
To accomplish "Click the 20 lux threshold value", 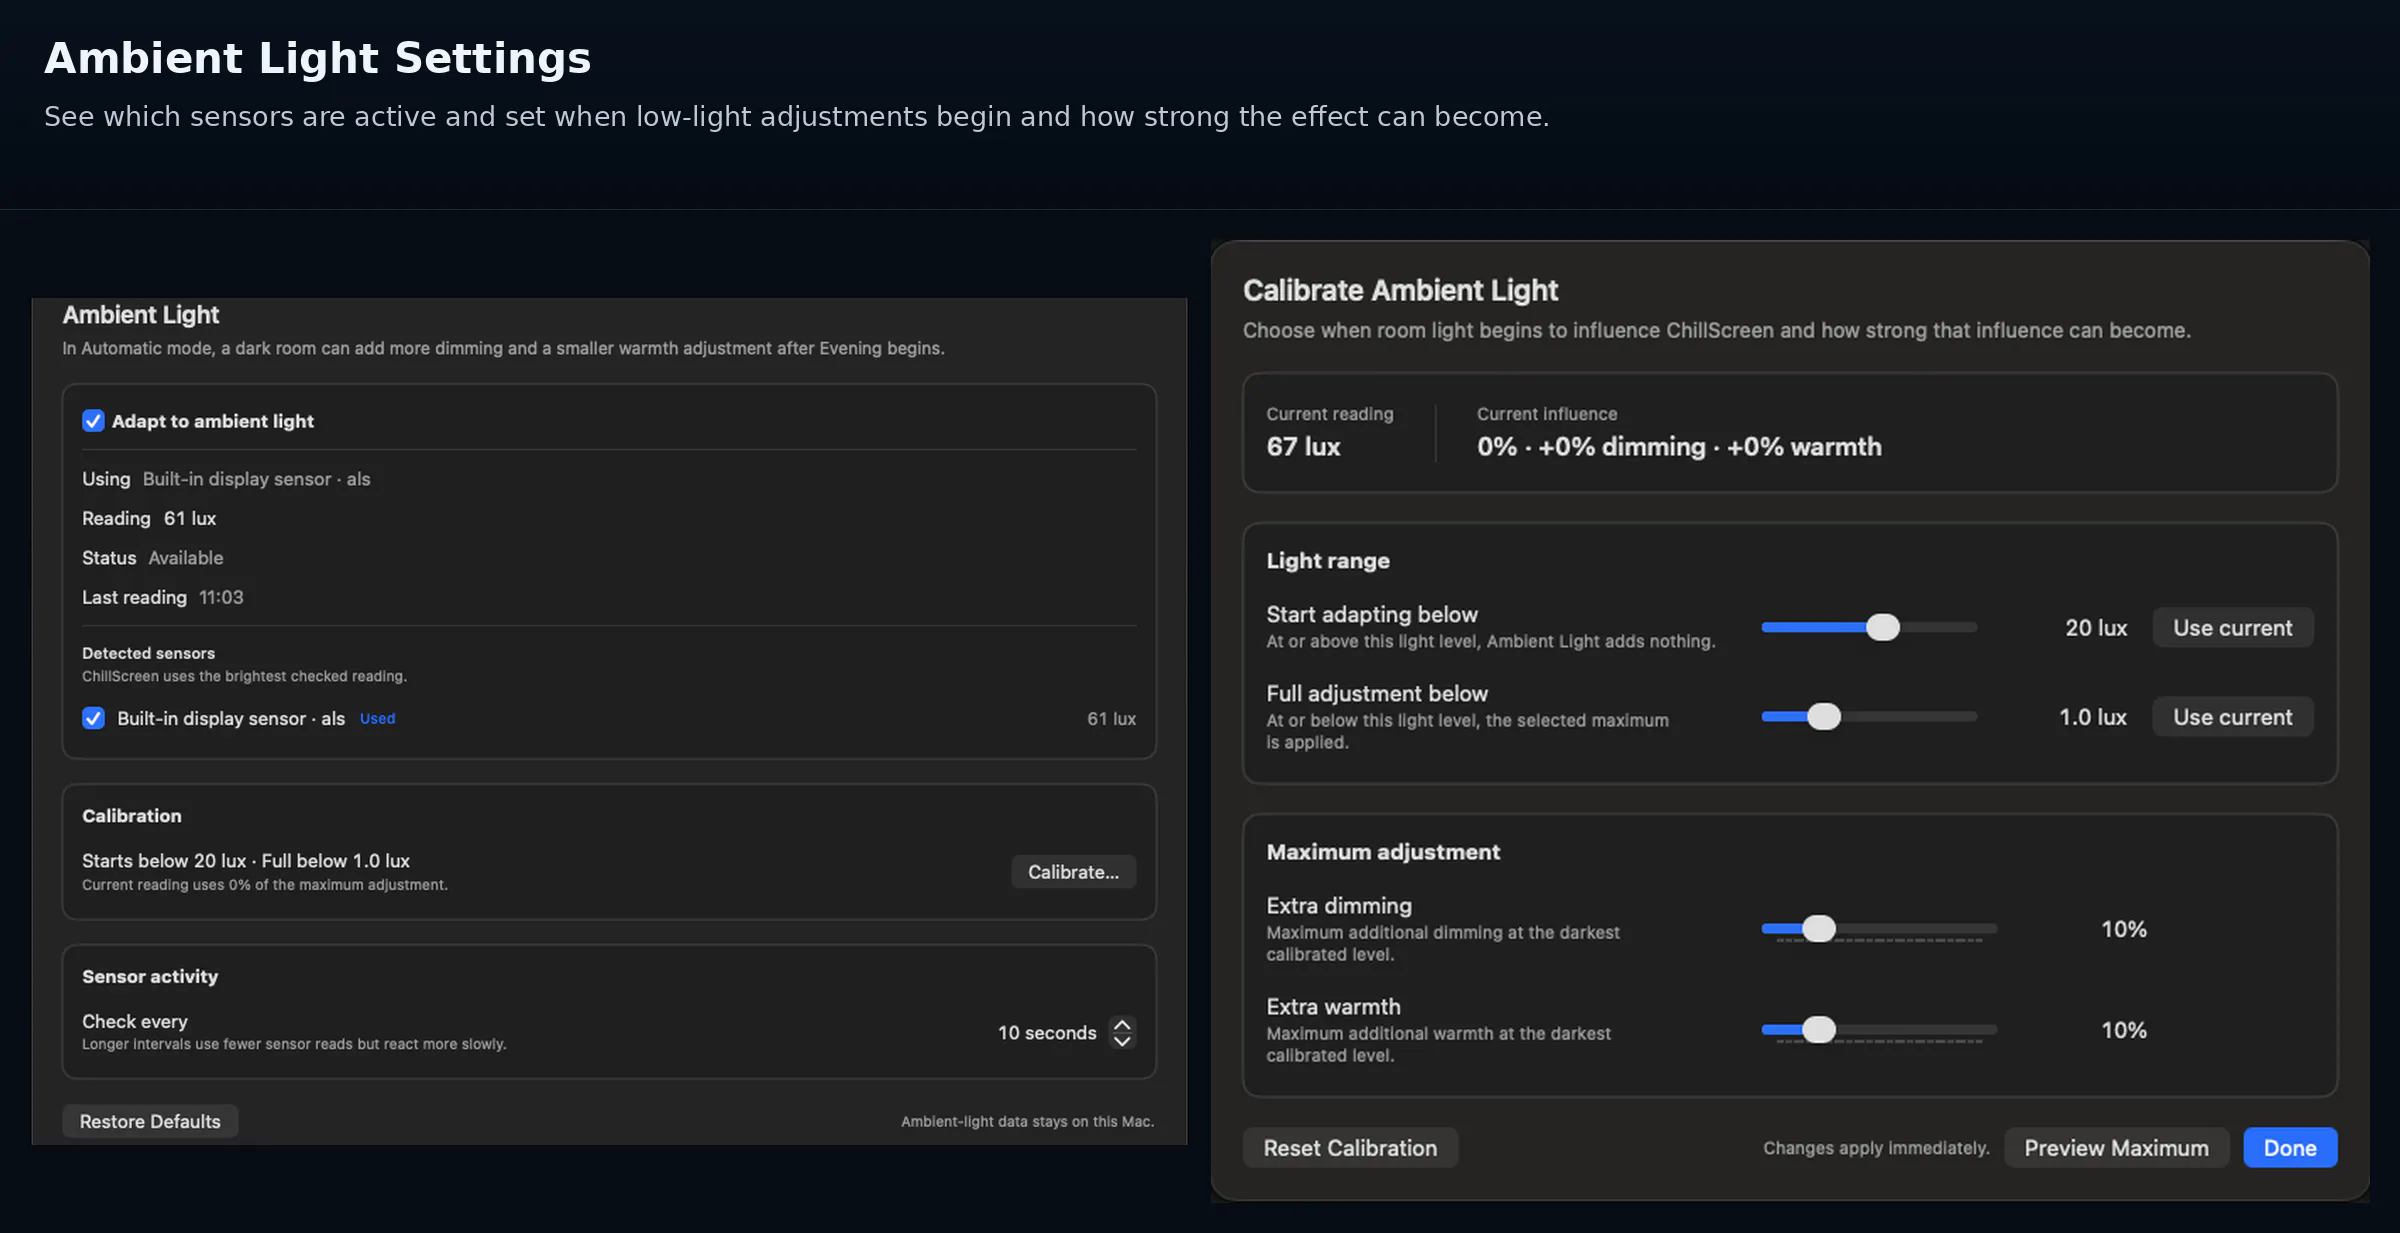I will click(x=2096, y=628).
